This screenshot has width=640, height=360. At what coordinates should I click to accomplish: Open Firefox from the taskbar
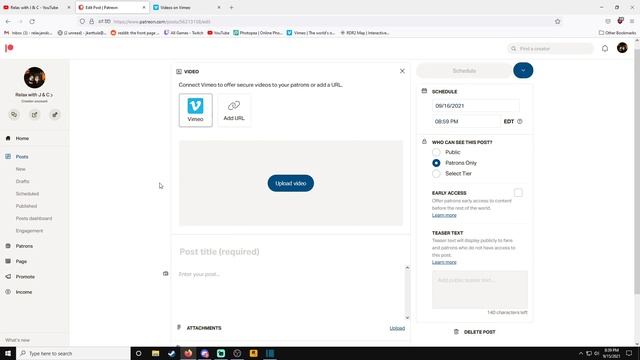(x=188, y=353)
